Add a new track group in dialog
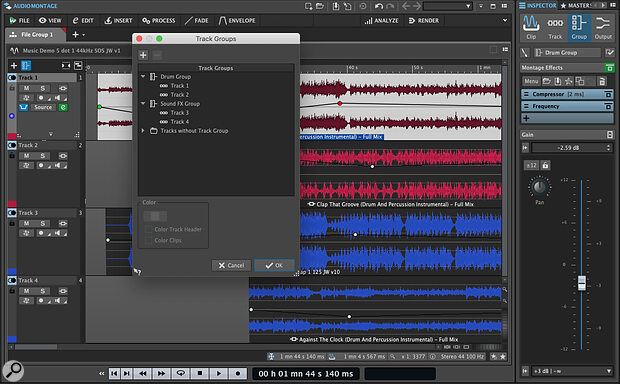 [143, 55]
